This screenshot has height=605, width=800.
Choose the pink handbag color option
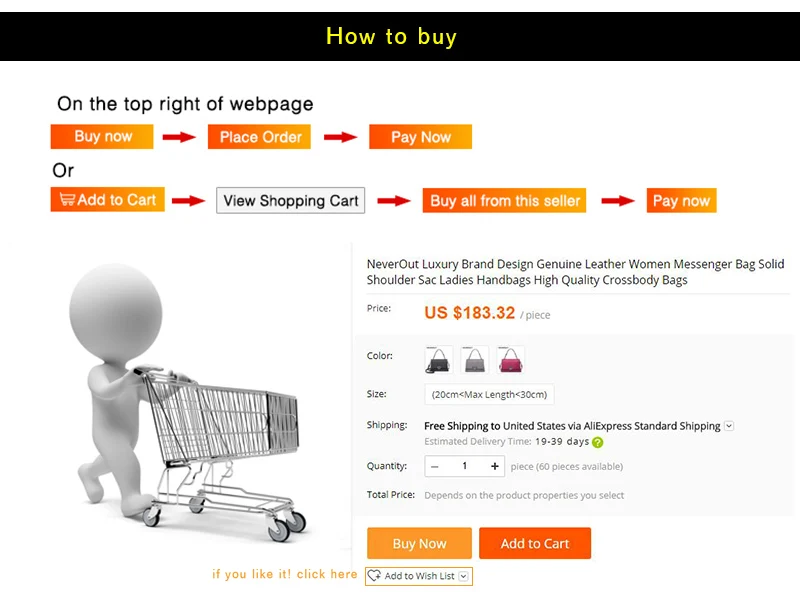click(x=510, y=360)
